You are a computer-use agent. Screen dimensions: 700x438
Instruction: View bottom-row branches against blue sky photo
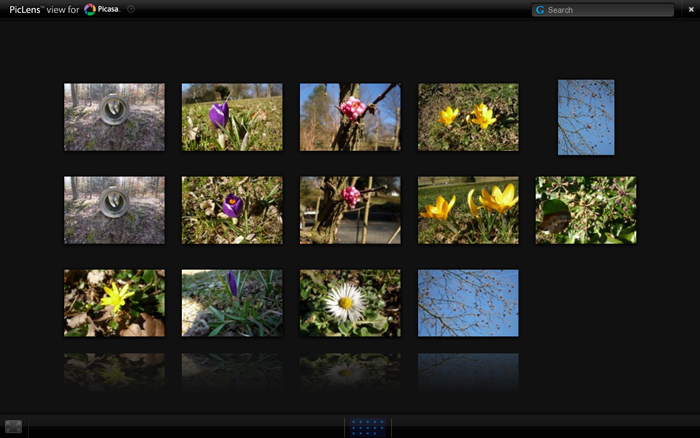coord(468,303)
